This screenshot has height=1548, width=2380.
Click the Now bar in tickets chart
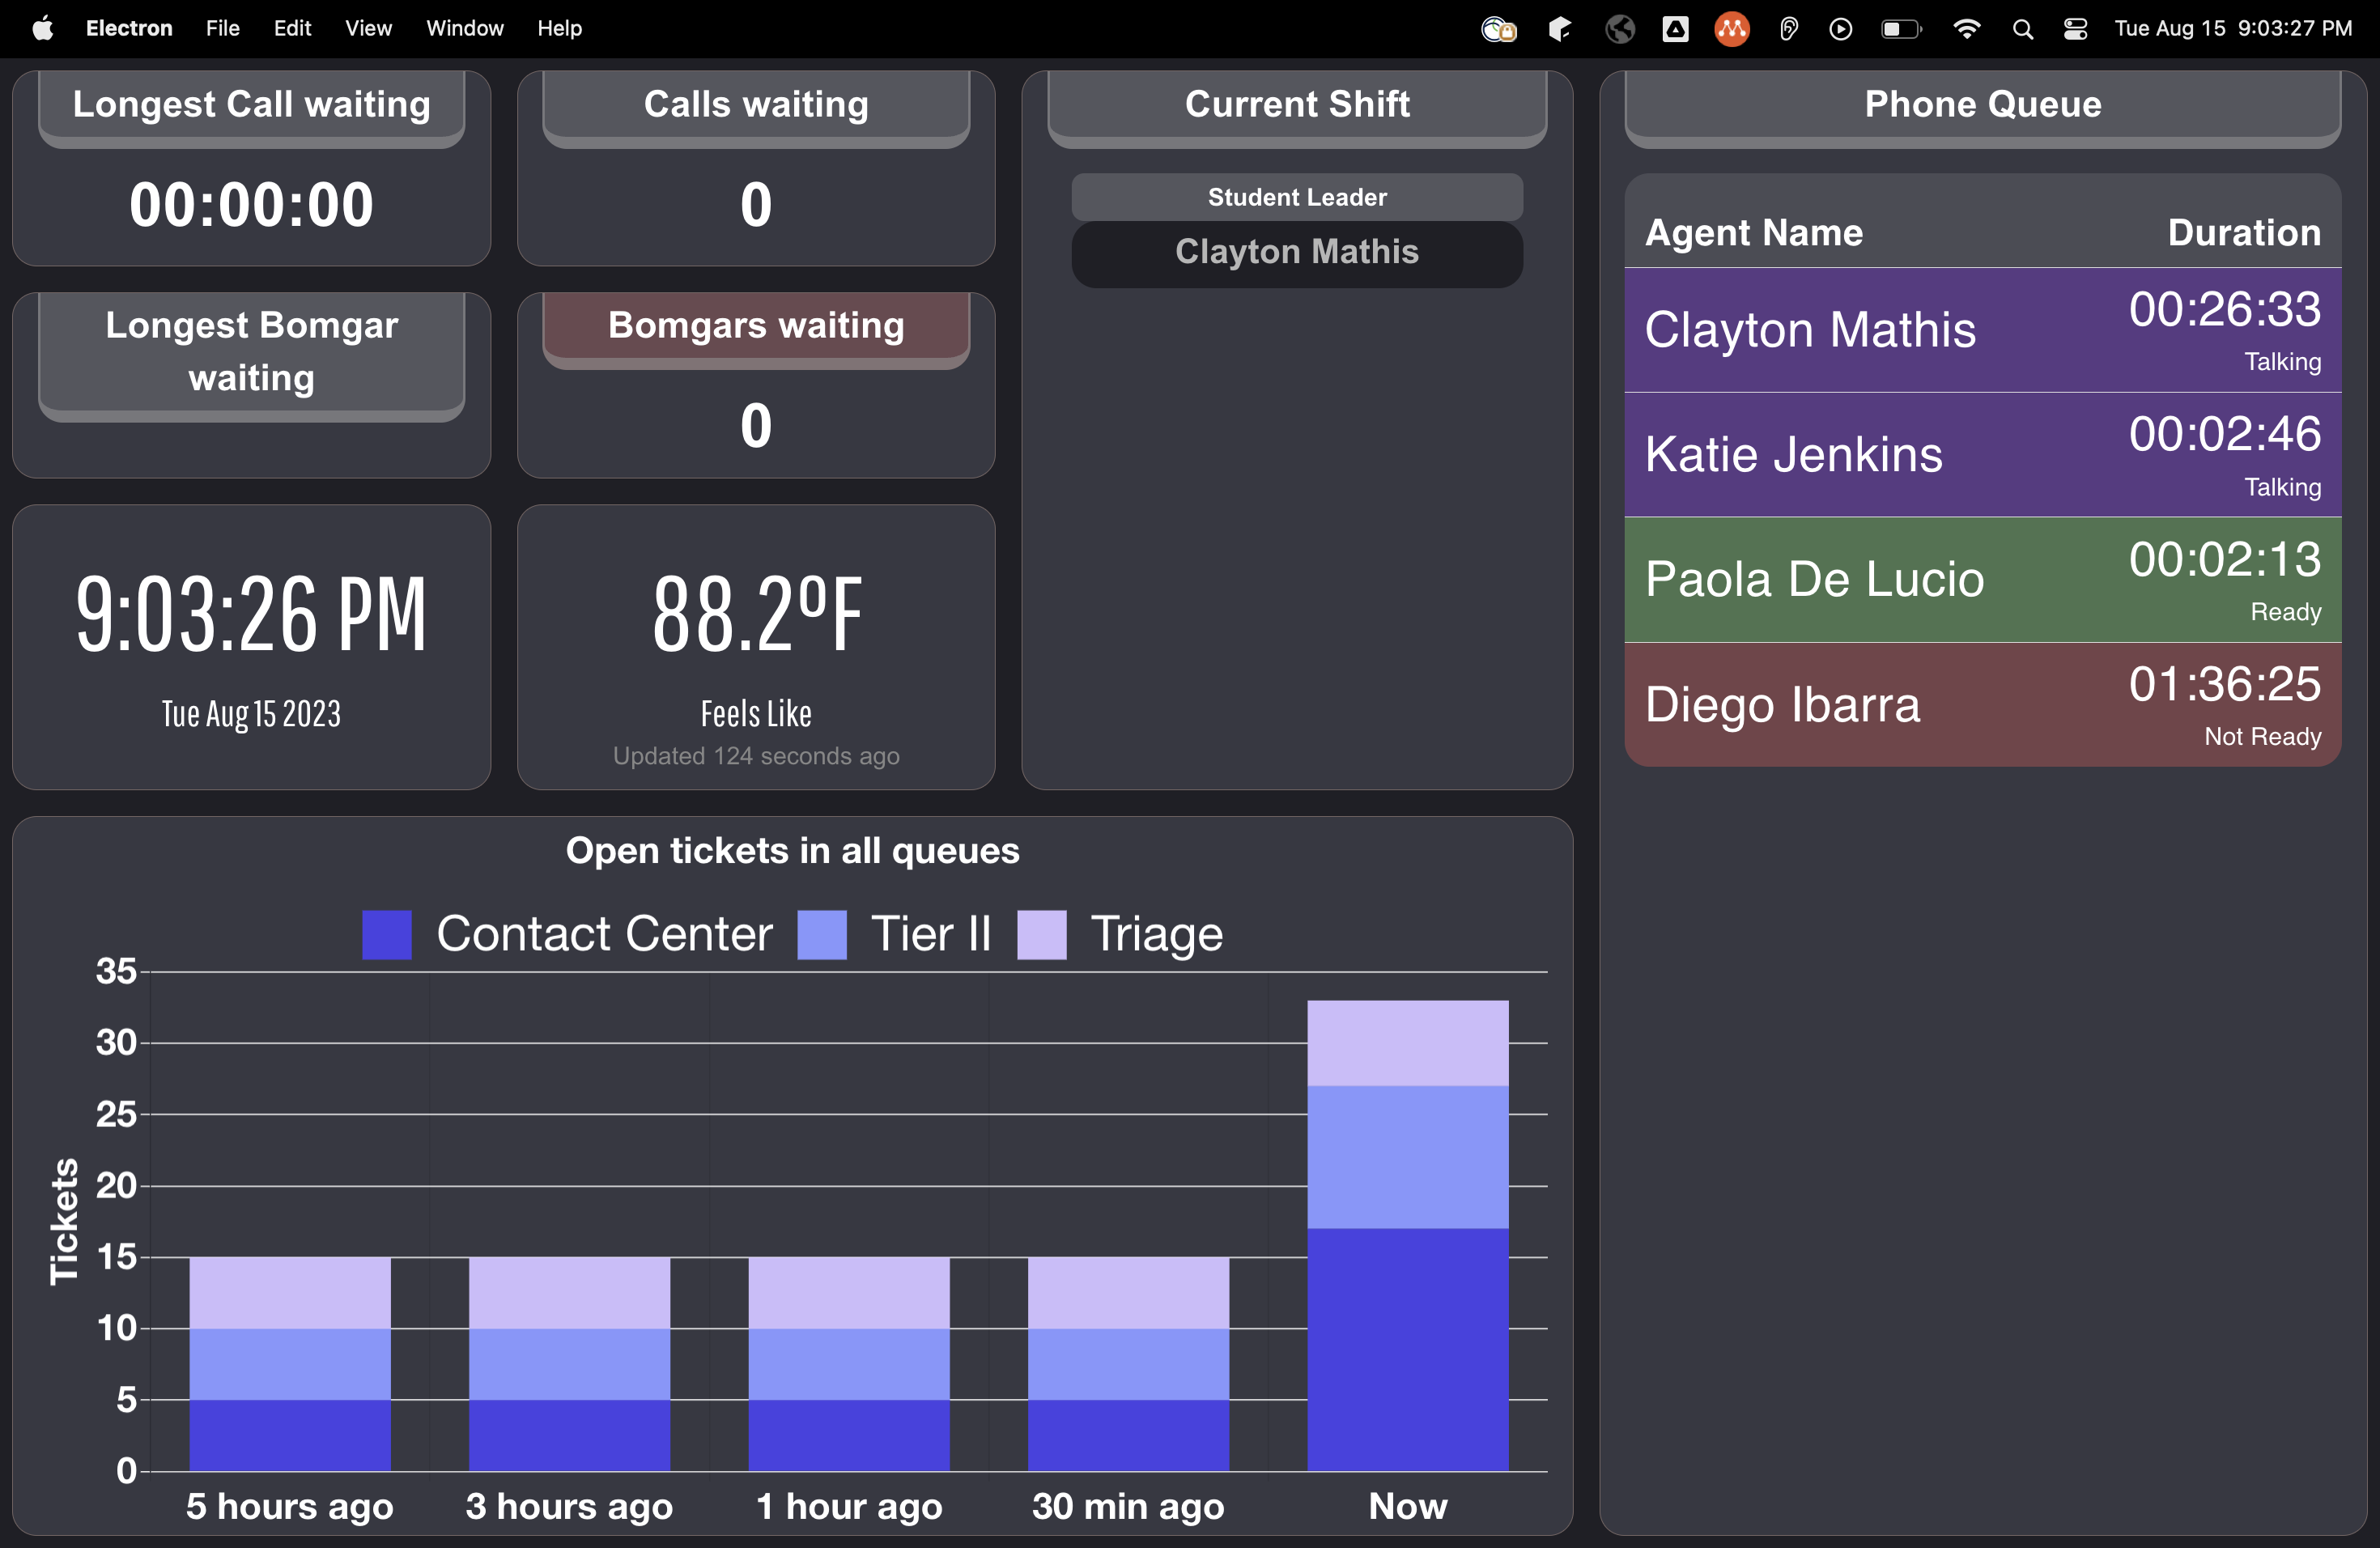1407,1235
